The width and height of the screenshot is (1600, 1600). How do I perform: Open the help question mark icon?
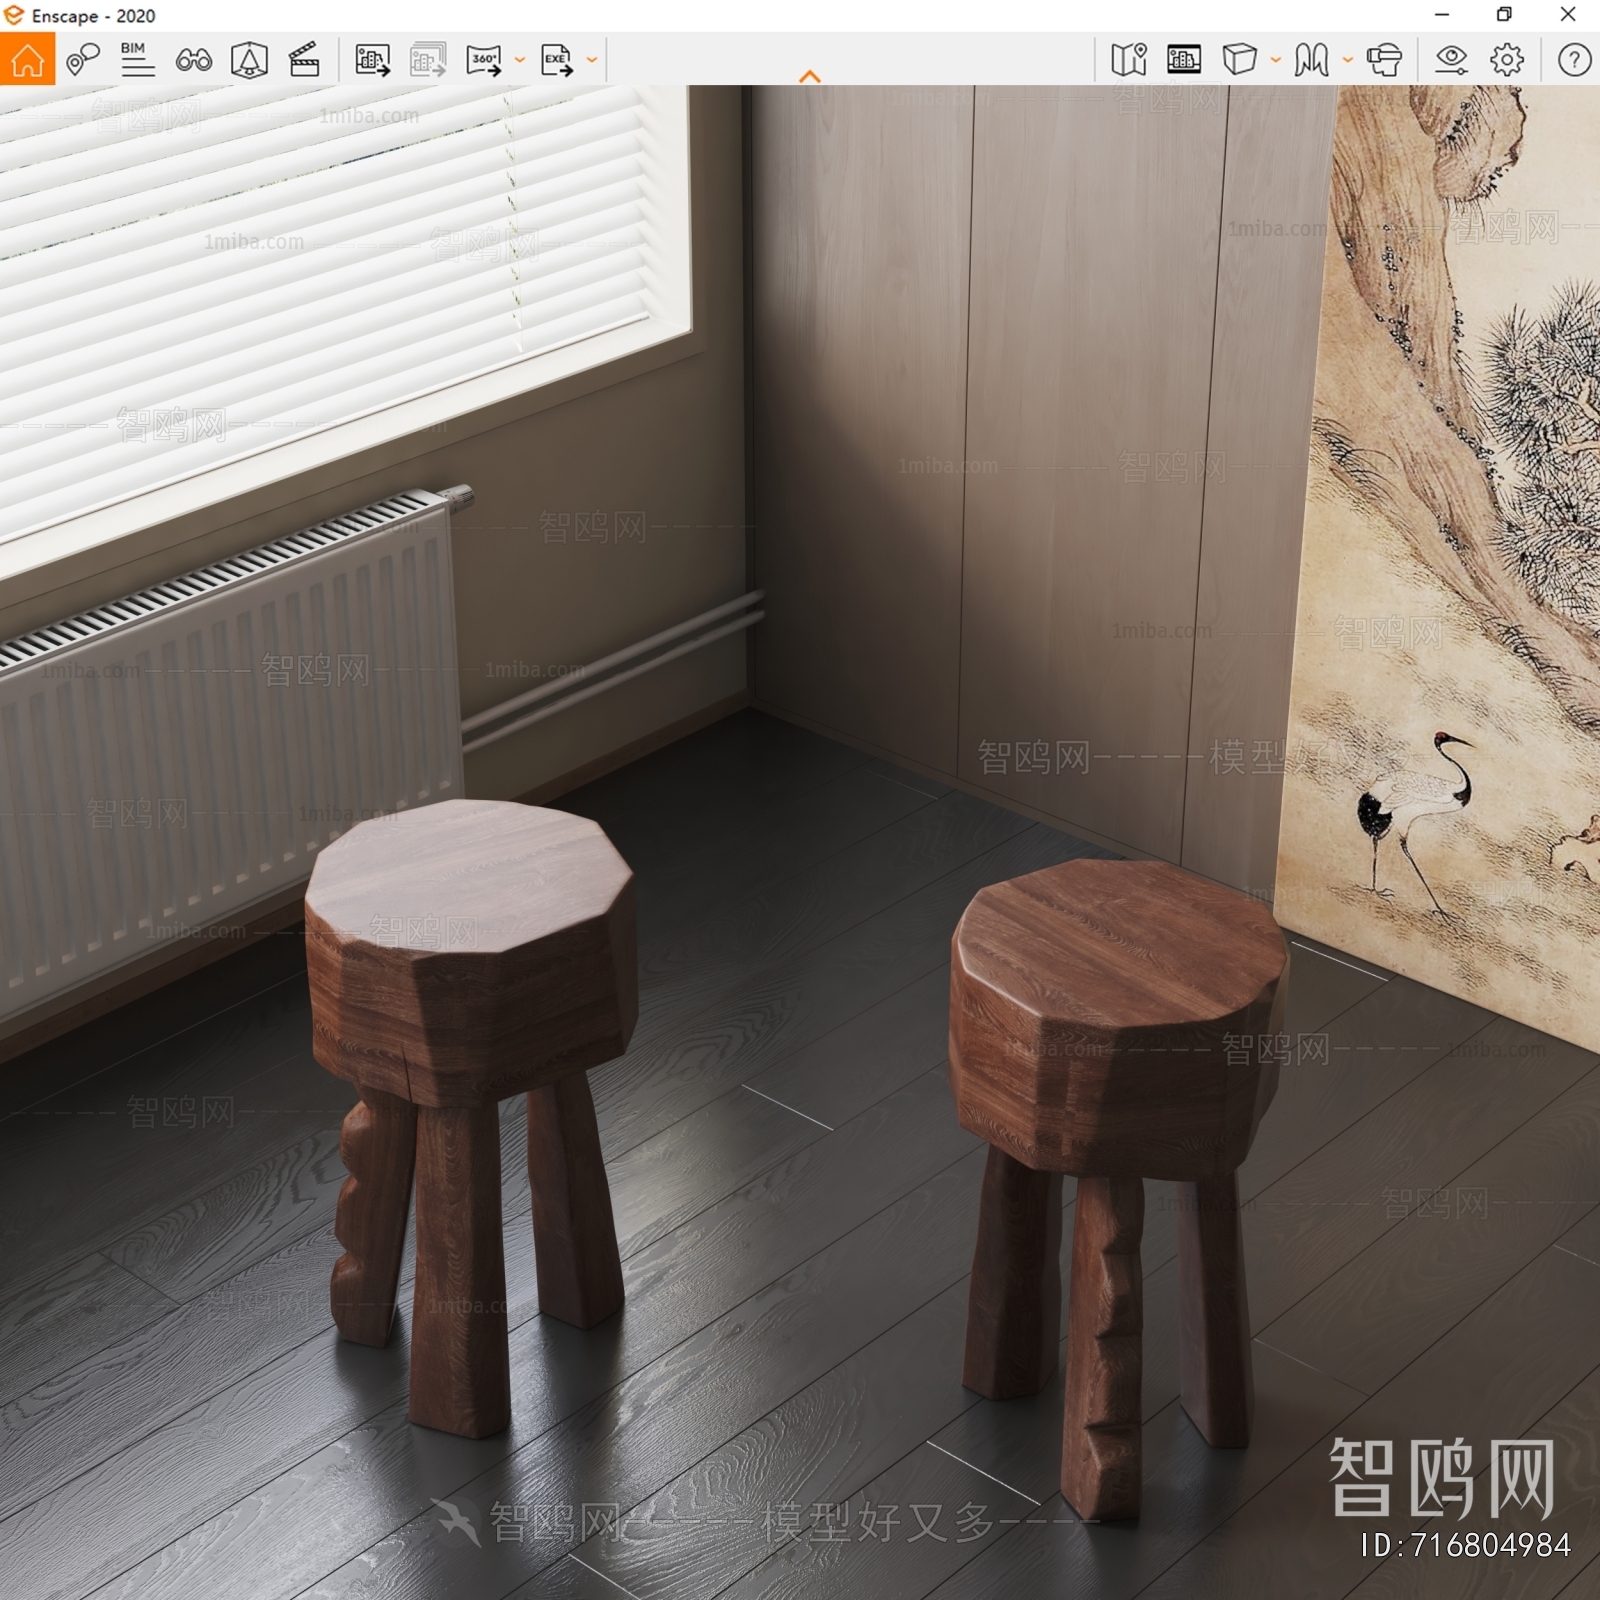(1574, 60)
